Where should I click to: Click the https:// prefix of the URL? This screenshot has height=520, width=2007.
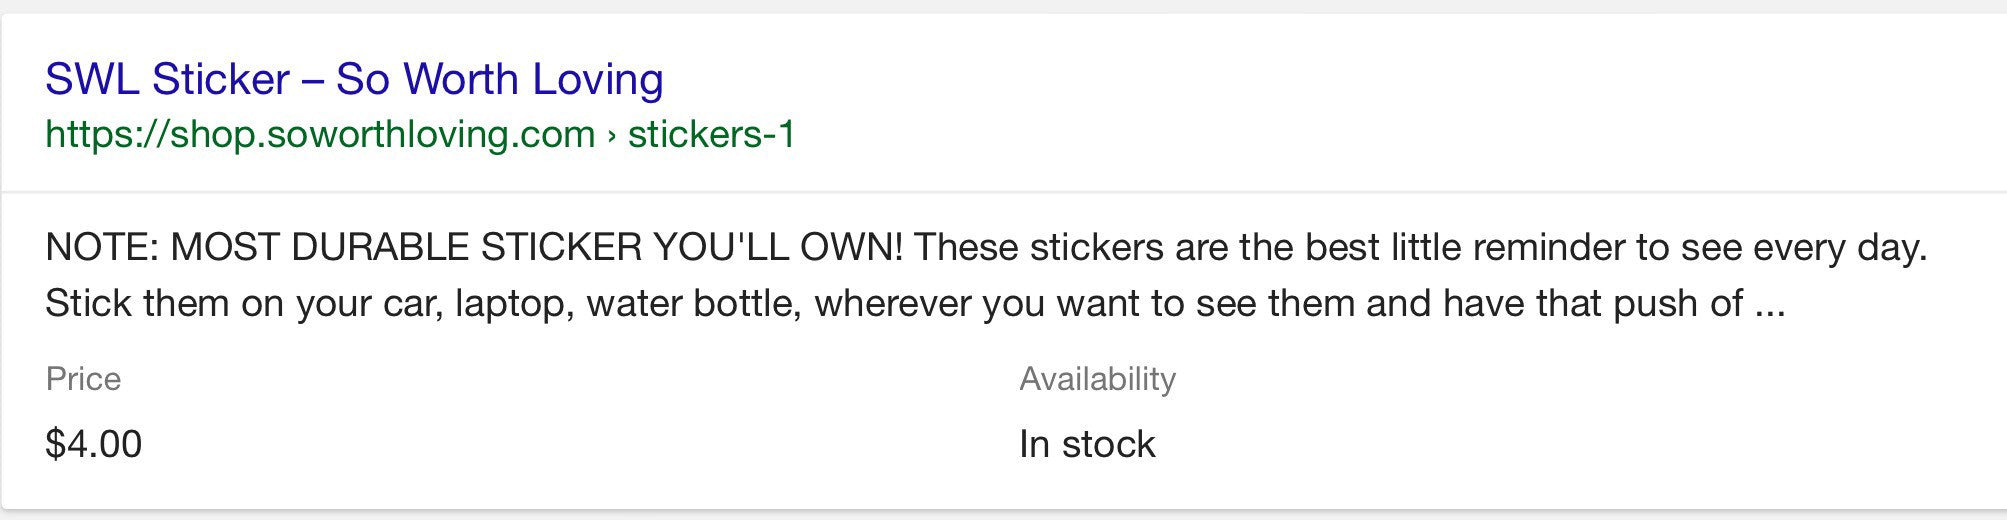(107, 134)
